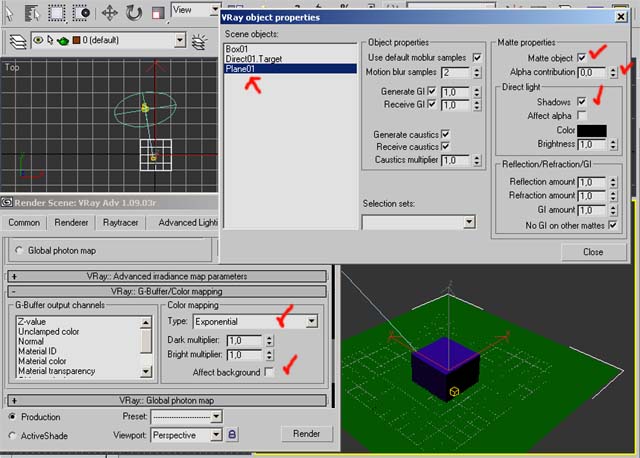Toggle Direct light Shadows checkbox
This screenshot has height=458, width=640.
point(582,102)
